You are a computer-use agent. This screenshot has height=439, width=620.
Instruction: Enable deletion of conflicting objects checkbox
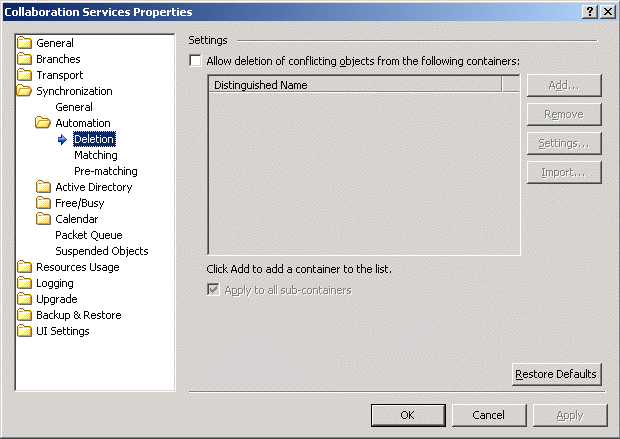(x=195, y=61)
